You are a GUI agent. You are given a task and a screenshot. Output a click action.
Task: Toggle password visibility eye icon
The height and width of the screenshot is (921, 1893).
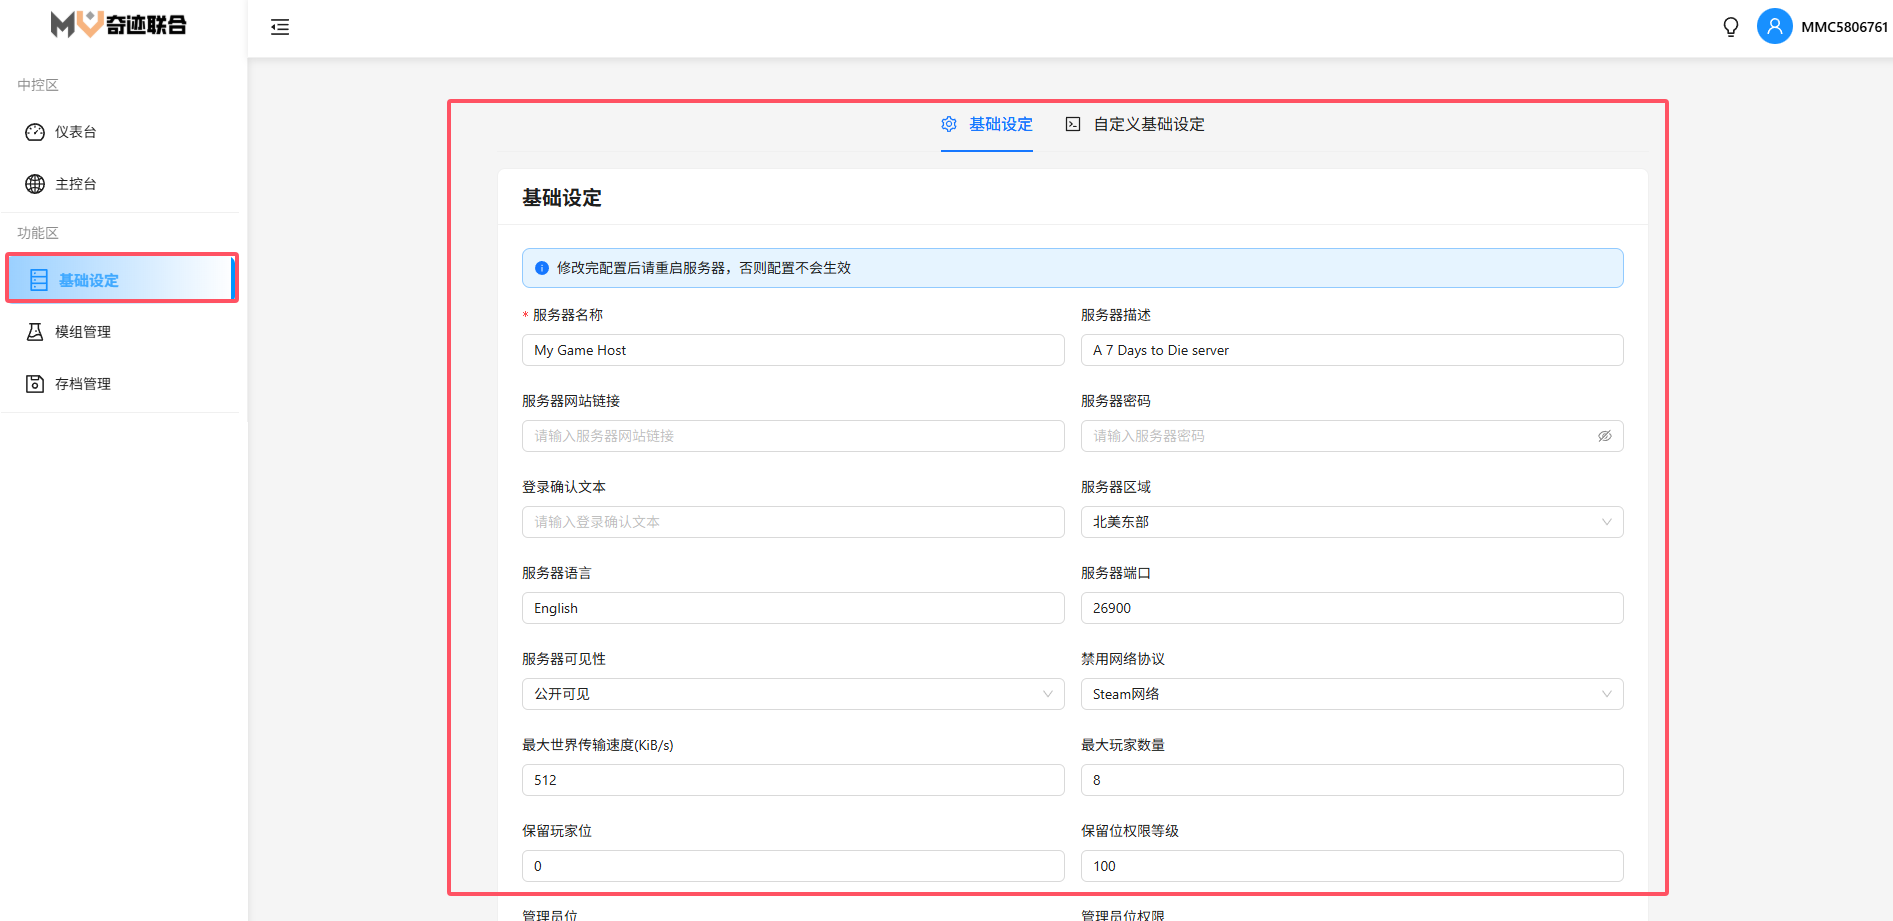(x=1604, y=436)
